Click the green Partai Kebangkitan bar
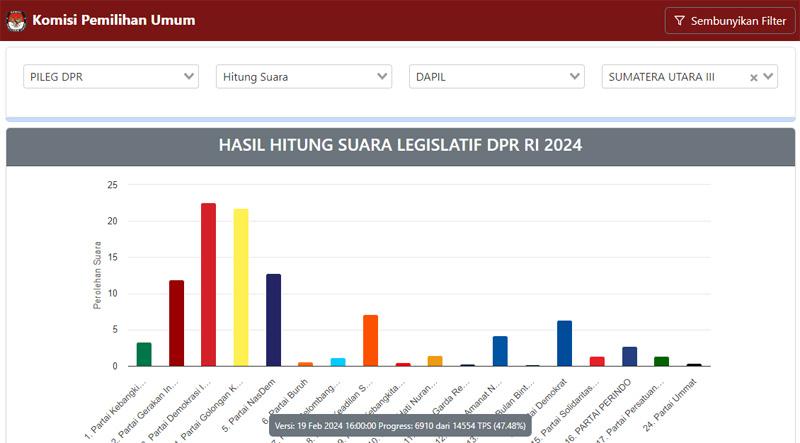 (x=144, y=354)
